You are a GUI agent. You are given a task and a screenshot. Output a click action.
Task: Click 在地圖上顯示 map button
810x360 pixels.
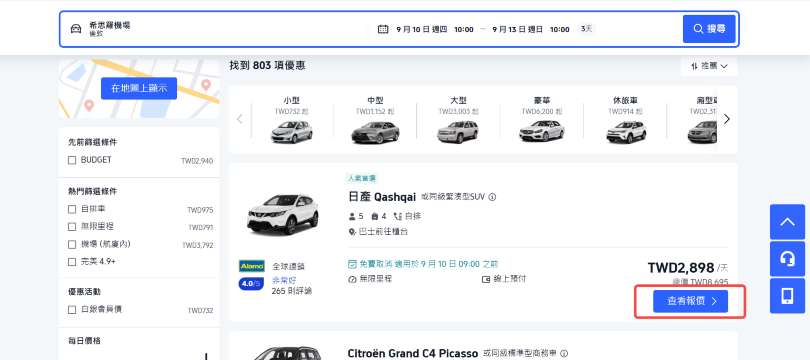click(x=139, y=88)
